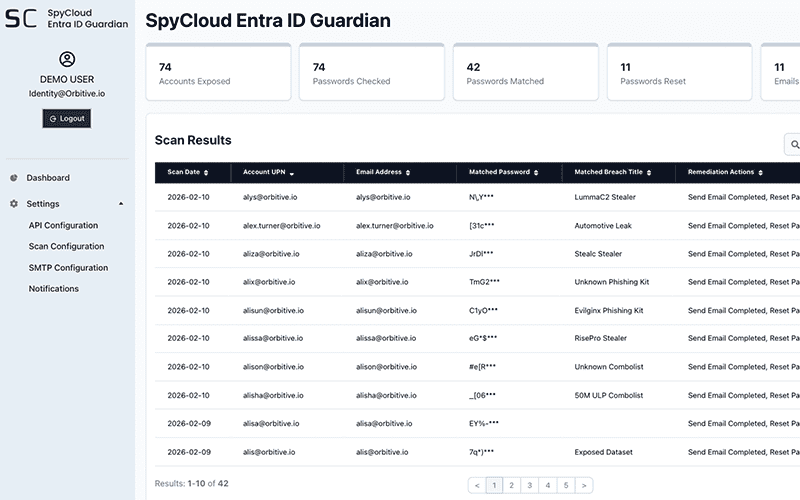The width and height of the screenshot is (800, 500).
Task: Go to previous results page
Action: tap(477, 485)
